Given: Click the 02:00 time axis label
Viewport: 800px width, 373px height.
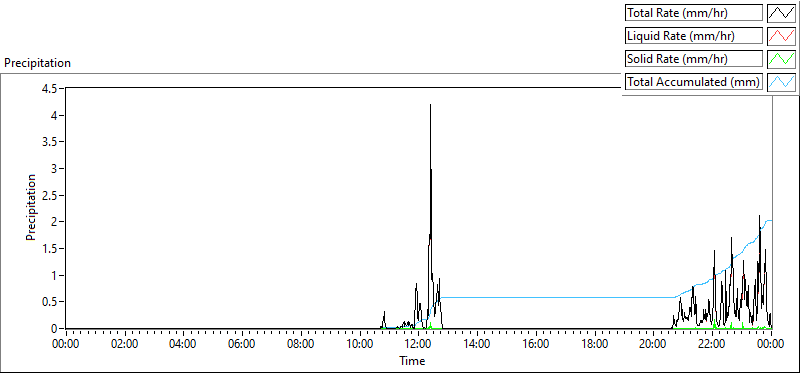Looking at the screenshot, I should tap(124, 344).
